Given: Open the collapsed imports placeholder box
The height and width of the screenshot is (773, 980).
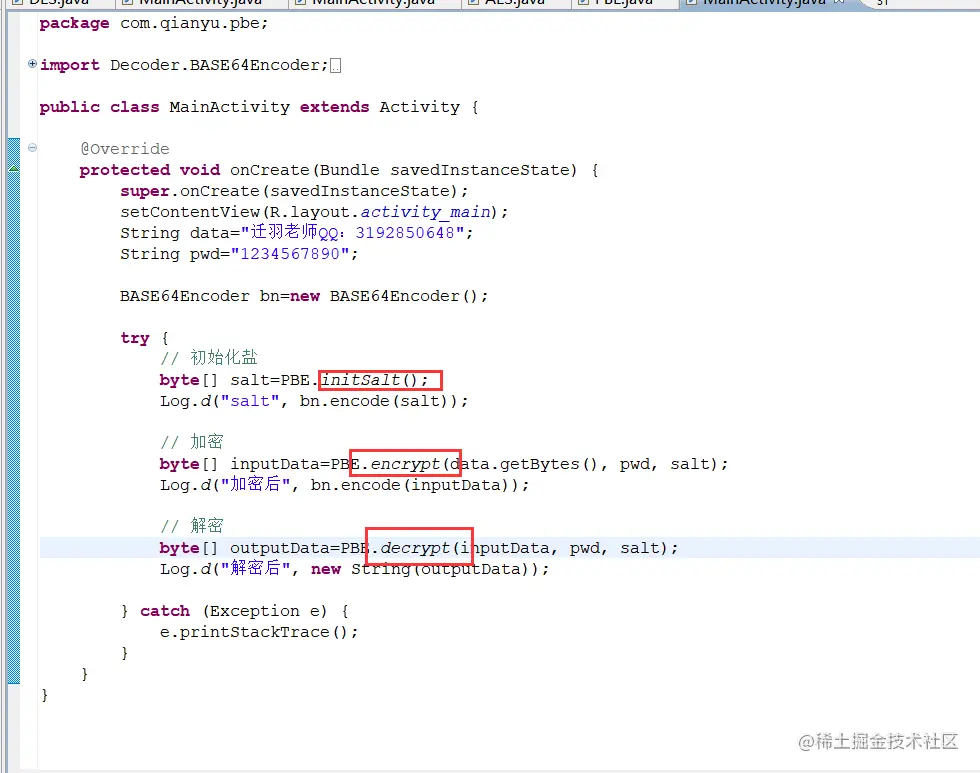Looking at the screenshot, I should tap(336, 66).
